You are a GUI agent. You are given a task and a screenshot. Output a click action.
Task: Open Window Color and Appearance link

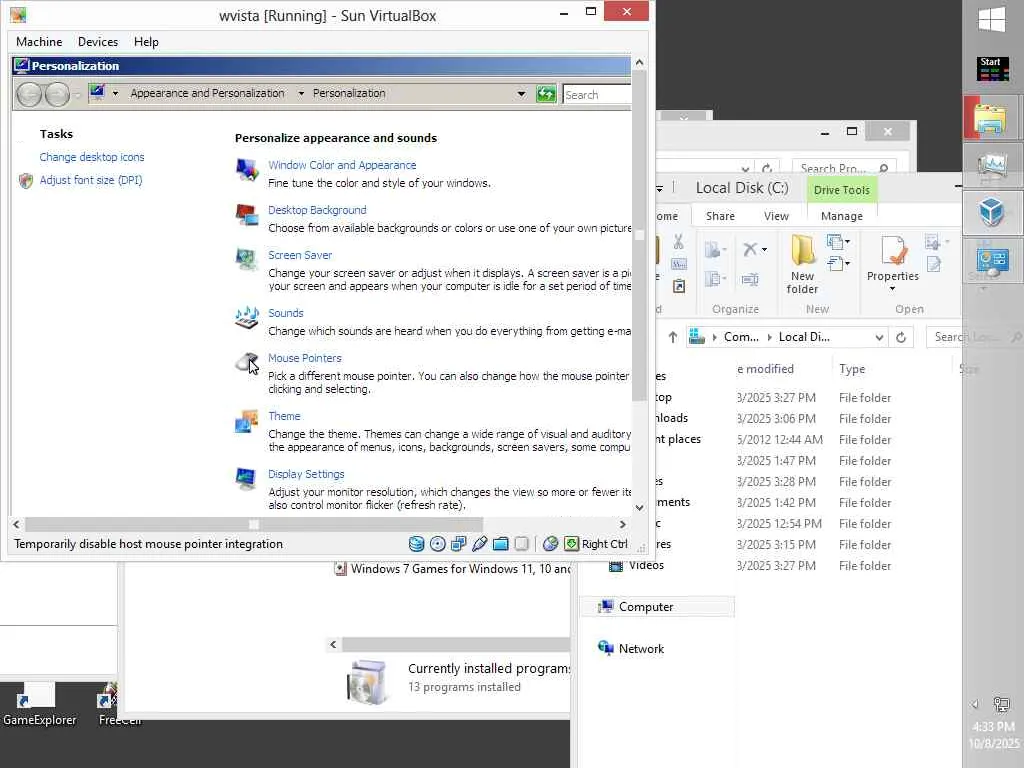(x=342, y=165)
